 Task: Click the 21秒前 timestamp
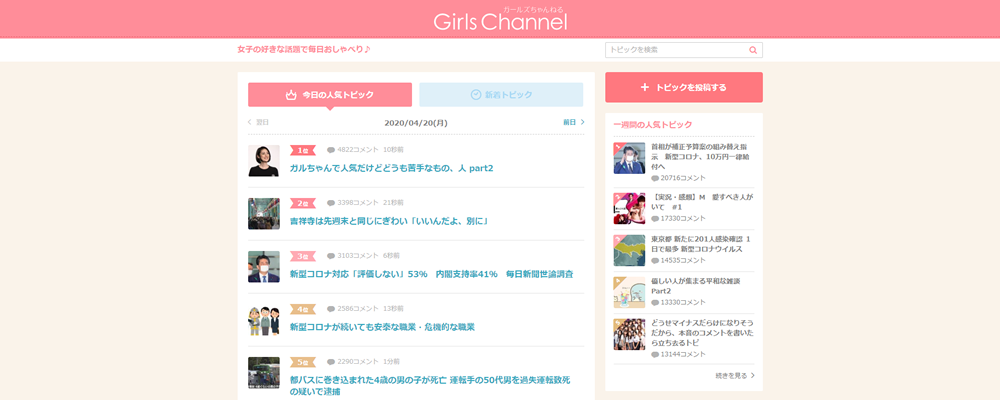tap(393, 204)
